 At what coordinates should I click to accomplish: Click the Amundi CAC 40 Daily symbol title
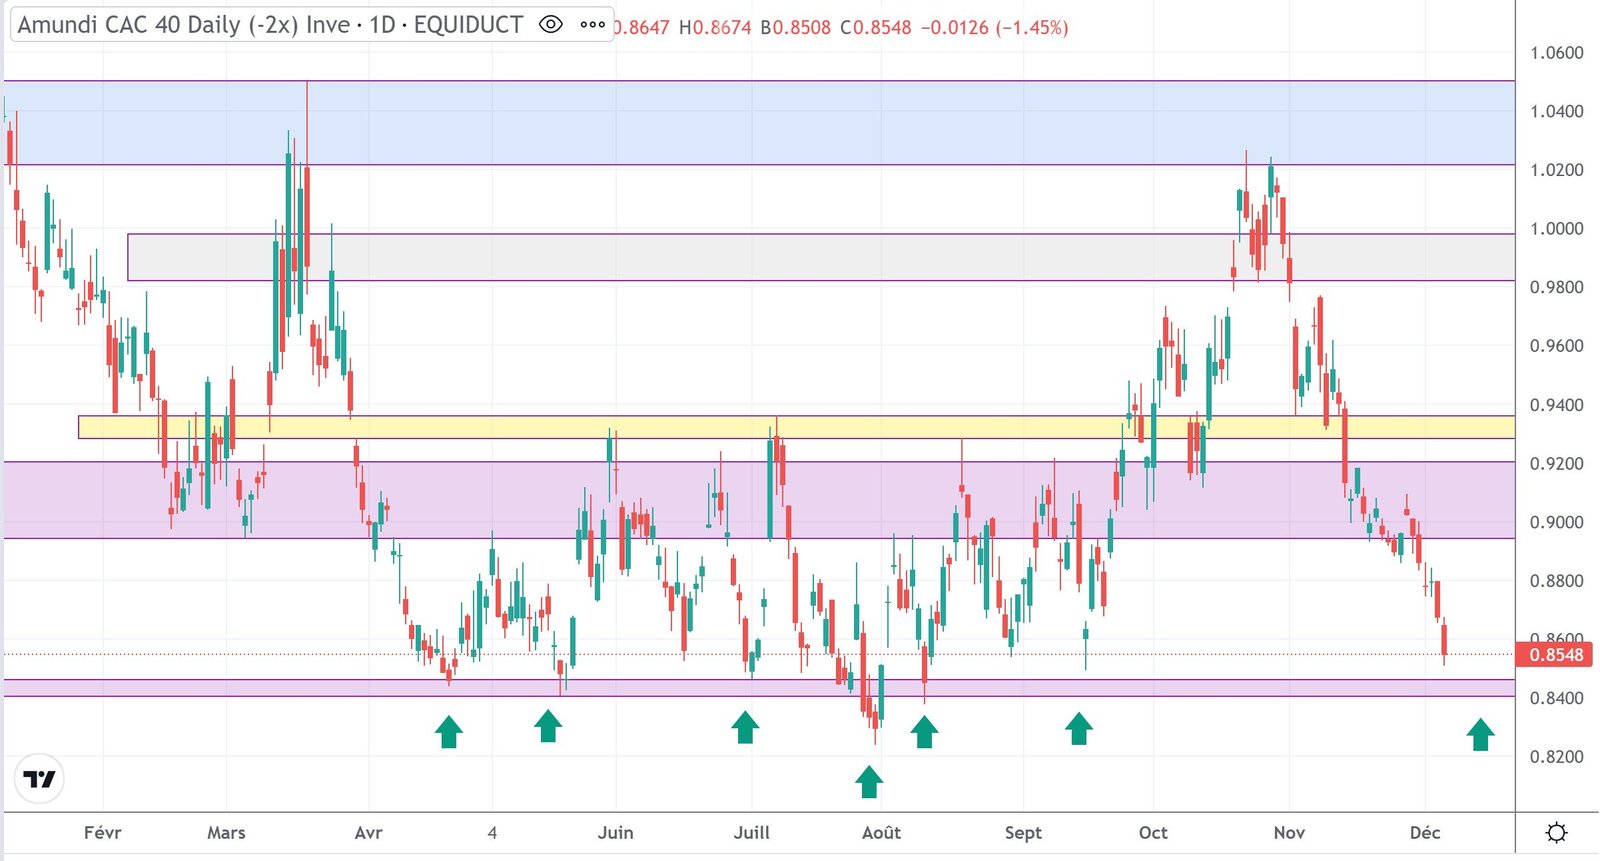click(184, 25)
